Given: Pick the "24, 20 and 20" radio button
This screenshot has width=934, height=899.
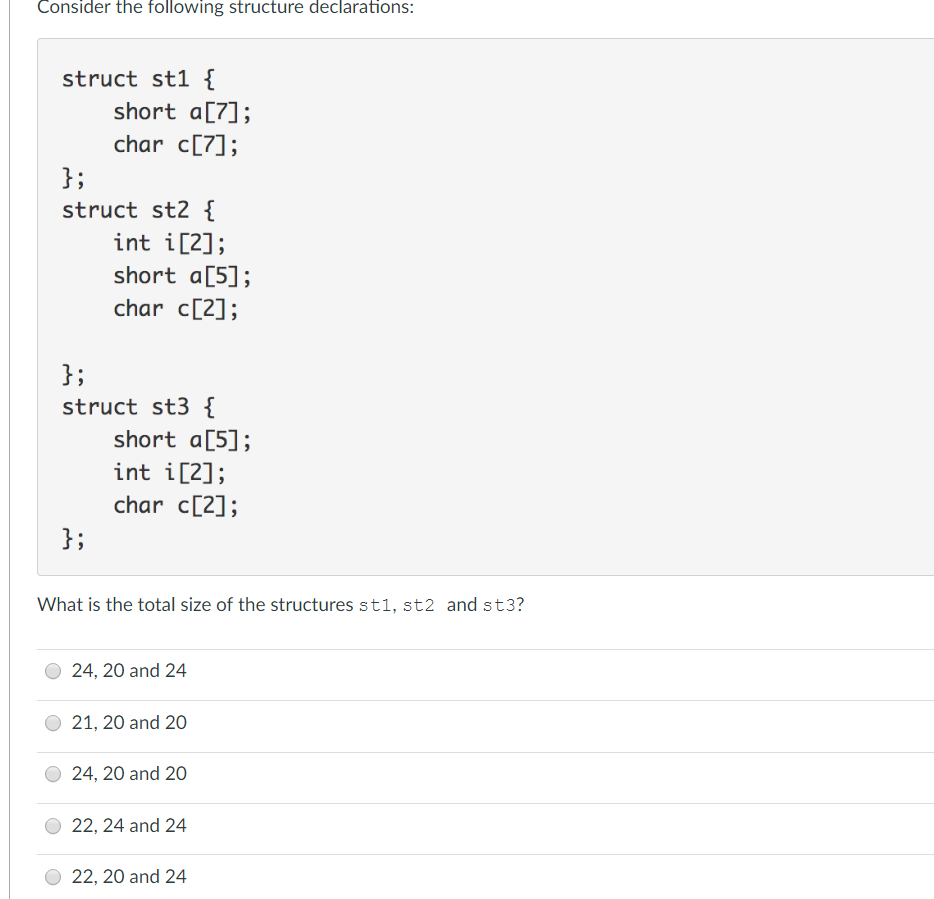Looking at the screenshot, I should (53, 774).
